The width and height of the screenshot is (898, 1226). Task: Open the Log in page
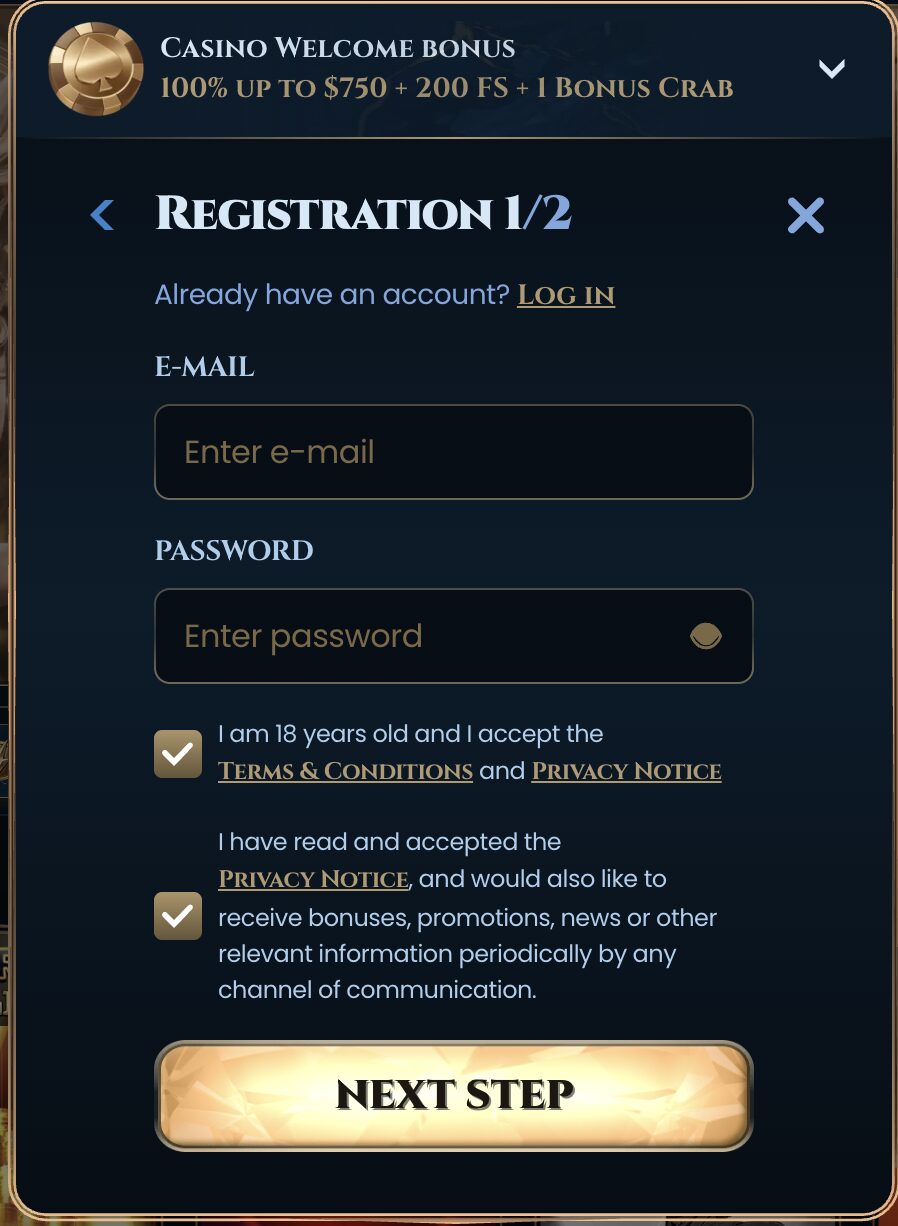pos(566,294)
